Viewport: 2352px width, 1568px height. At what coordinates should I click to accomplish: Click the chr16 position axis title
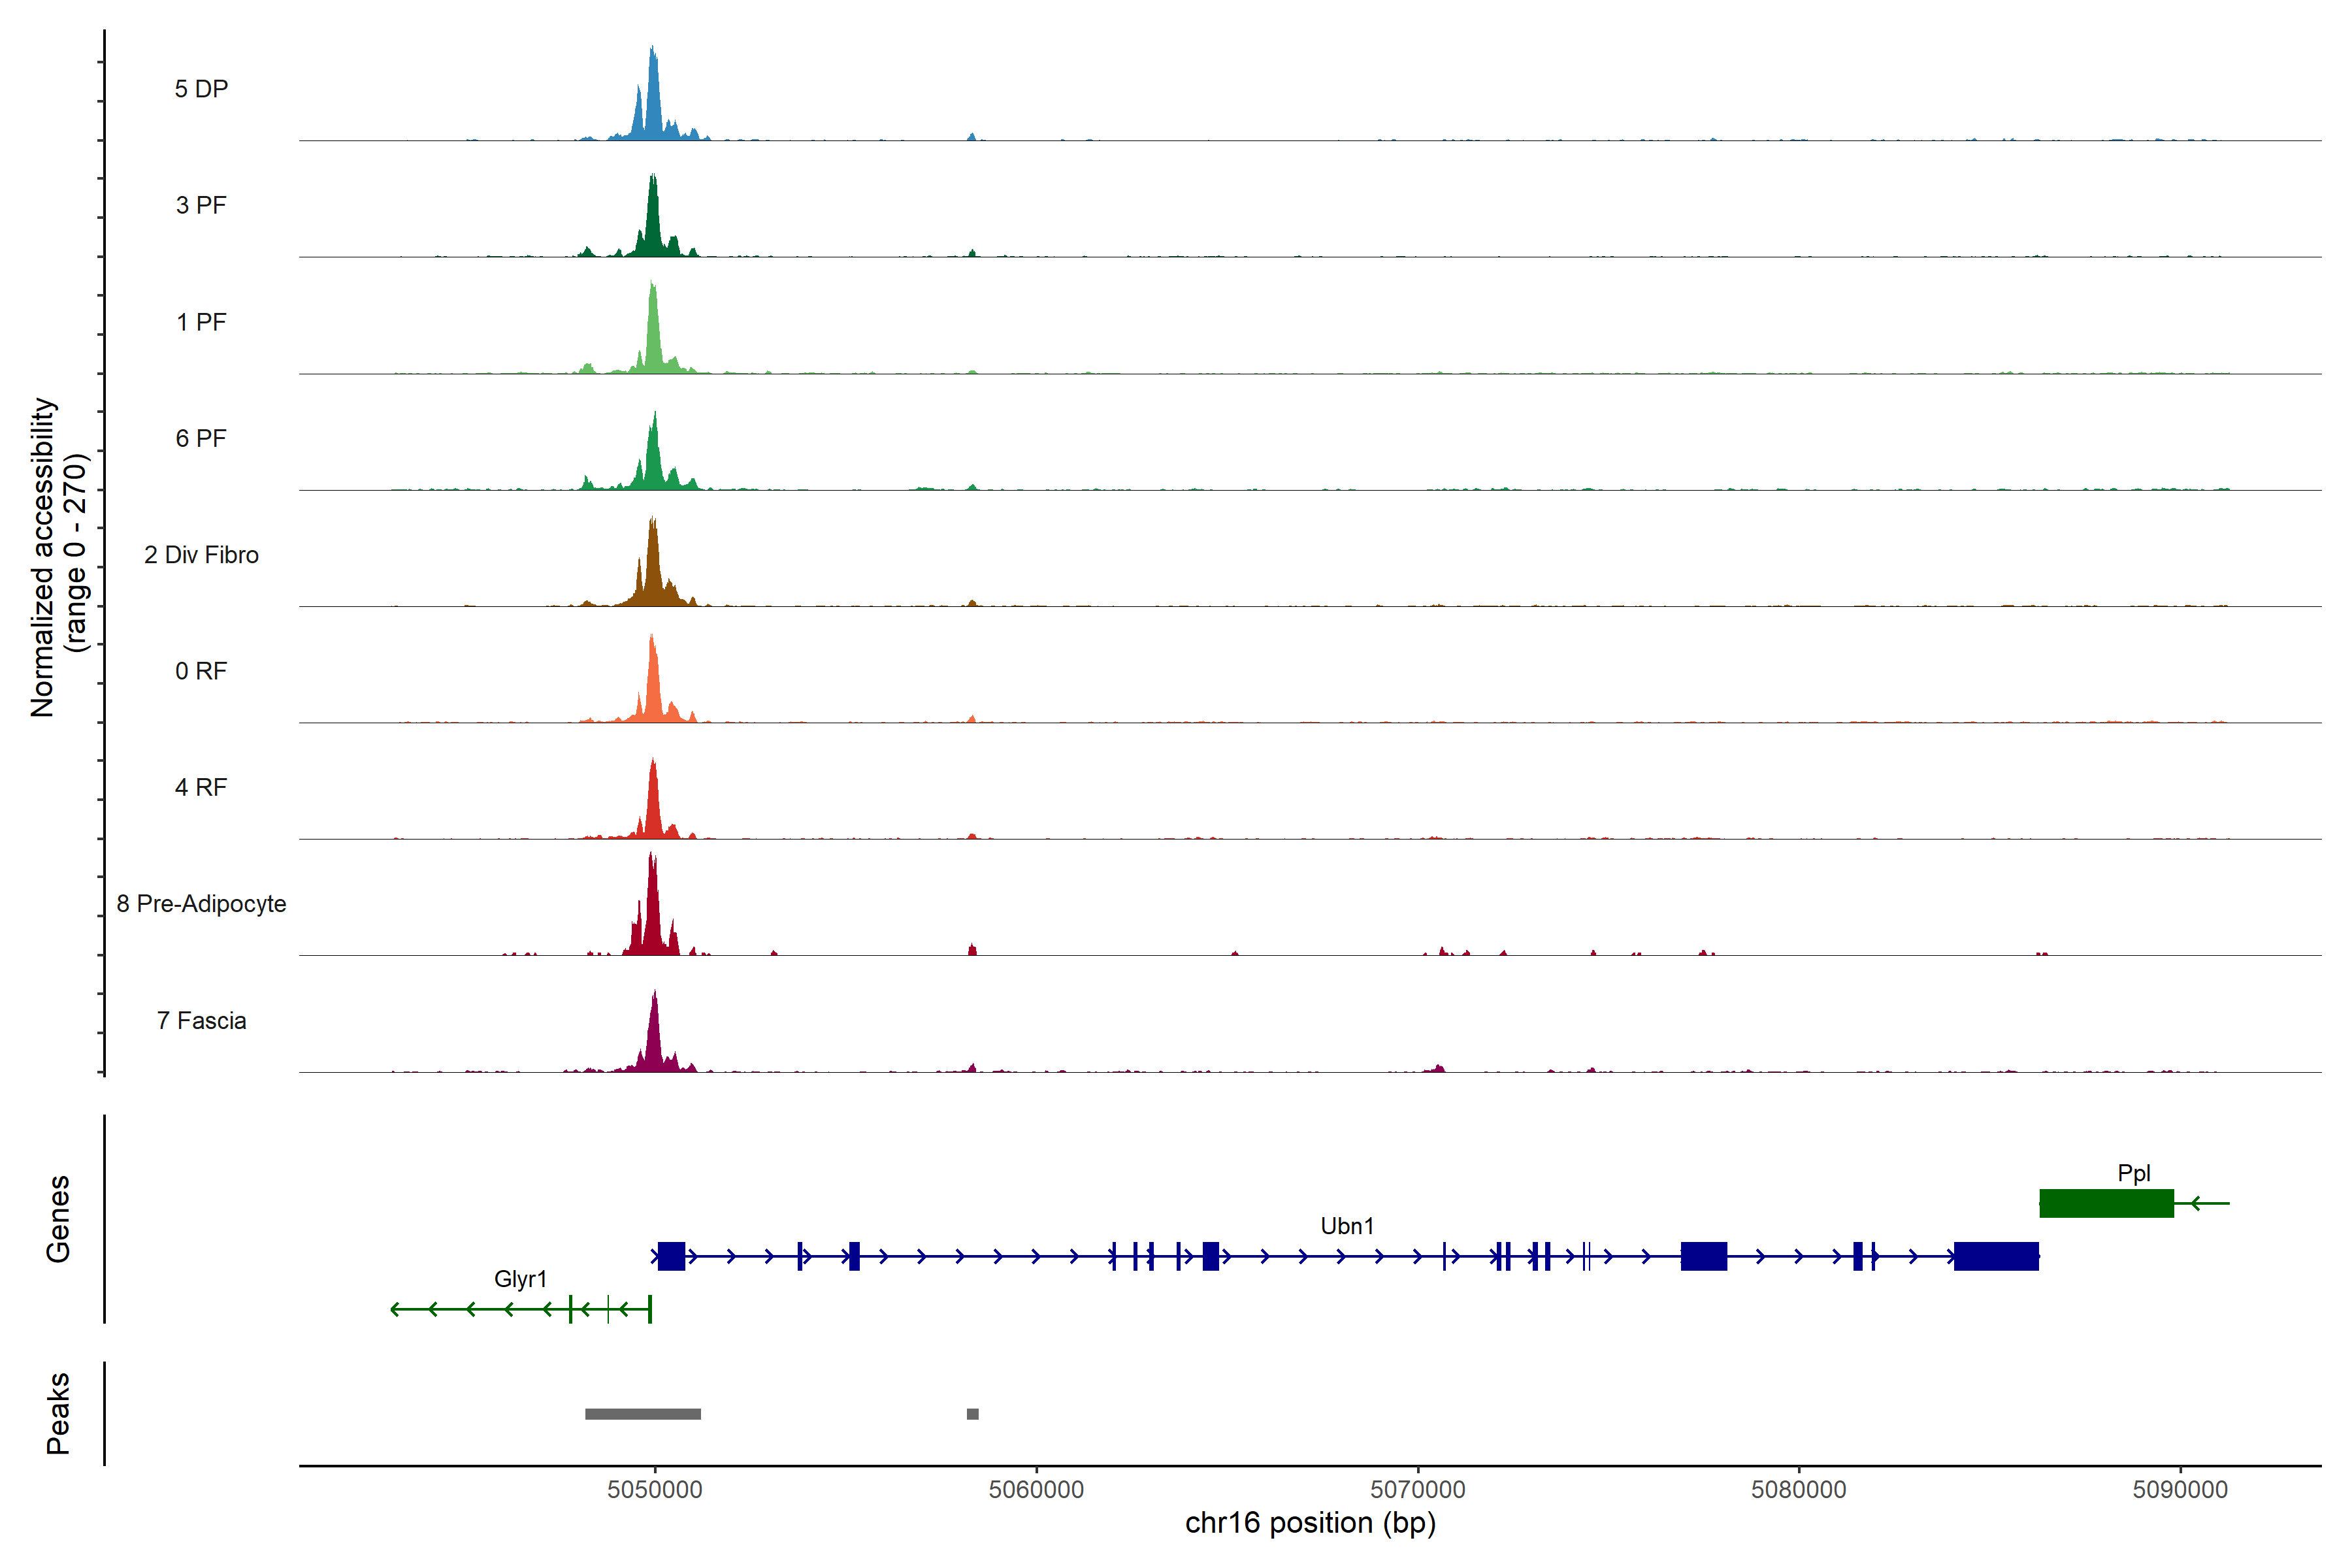click(x=1310, y=1523)
